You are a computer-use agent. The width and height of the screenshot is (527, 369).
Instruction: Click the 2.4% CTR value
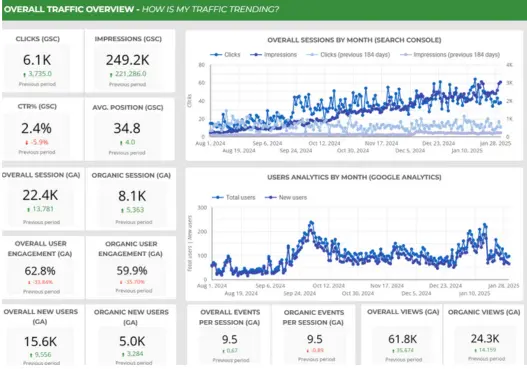click(36, 128)
